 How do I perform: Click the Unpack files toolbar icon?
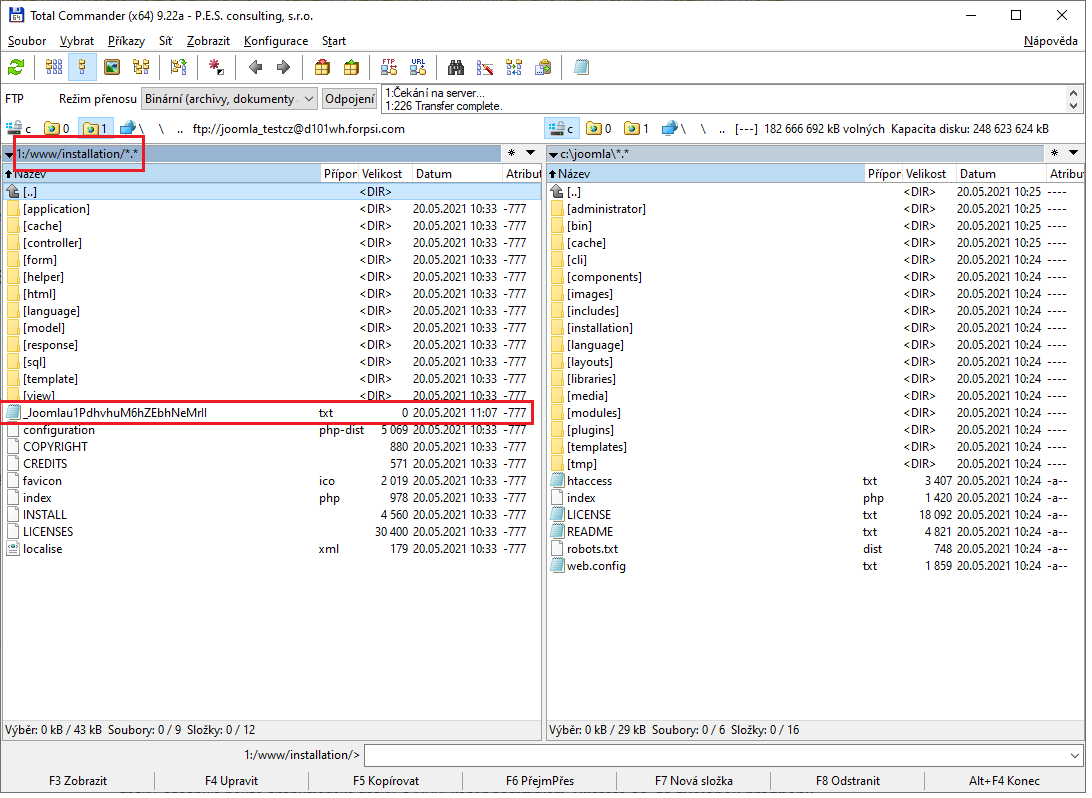point(351,68)
